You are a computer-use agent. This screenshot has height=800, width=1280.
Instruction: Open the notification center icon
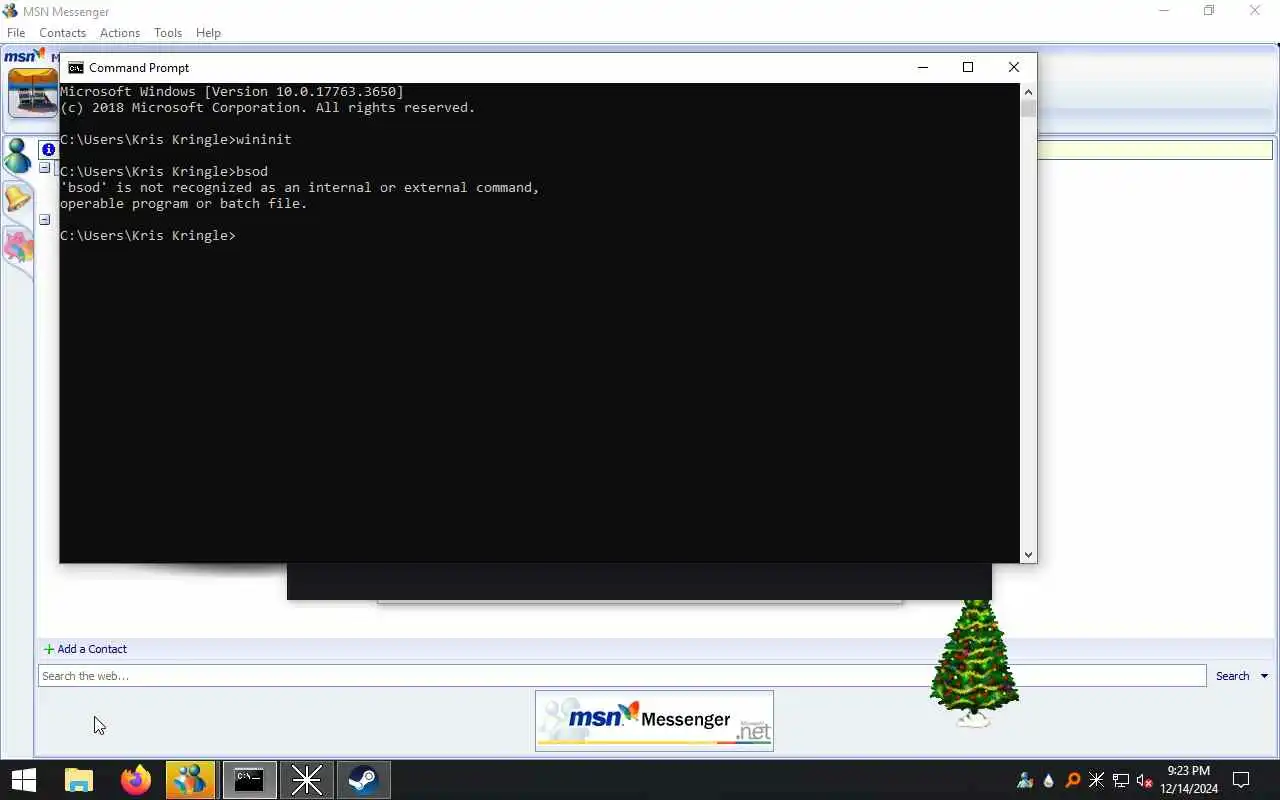[1241, 780]
